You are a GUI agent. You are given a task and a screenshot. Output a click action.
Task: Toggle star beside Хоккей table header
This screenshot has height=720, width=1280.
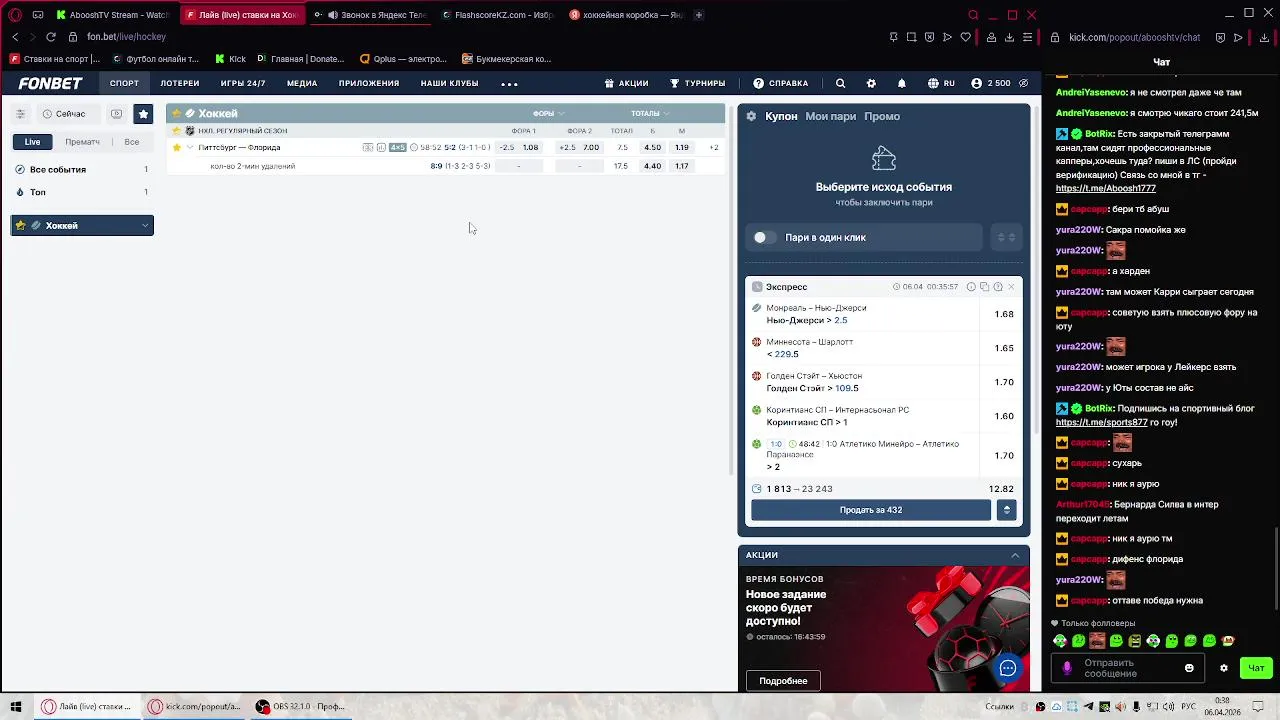click(x=177, y=113)
